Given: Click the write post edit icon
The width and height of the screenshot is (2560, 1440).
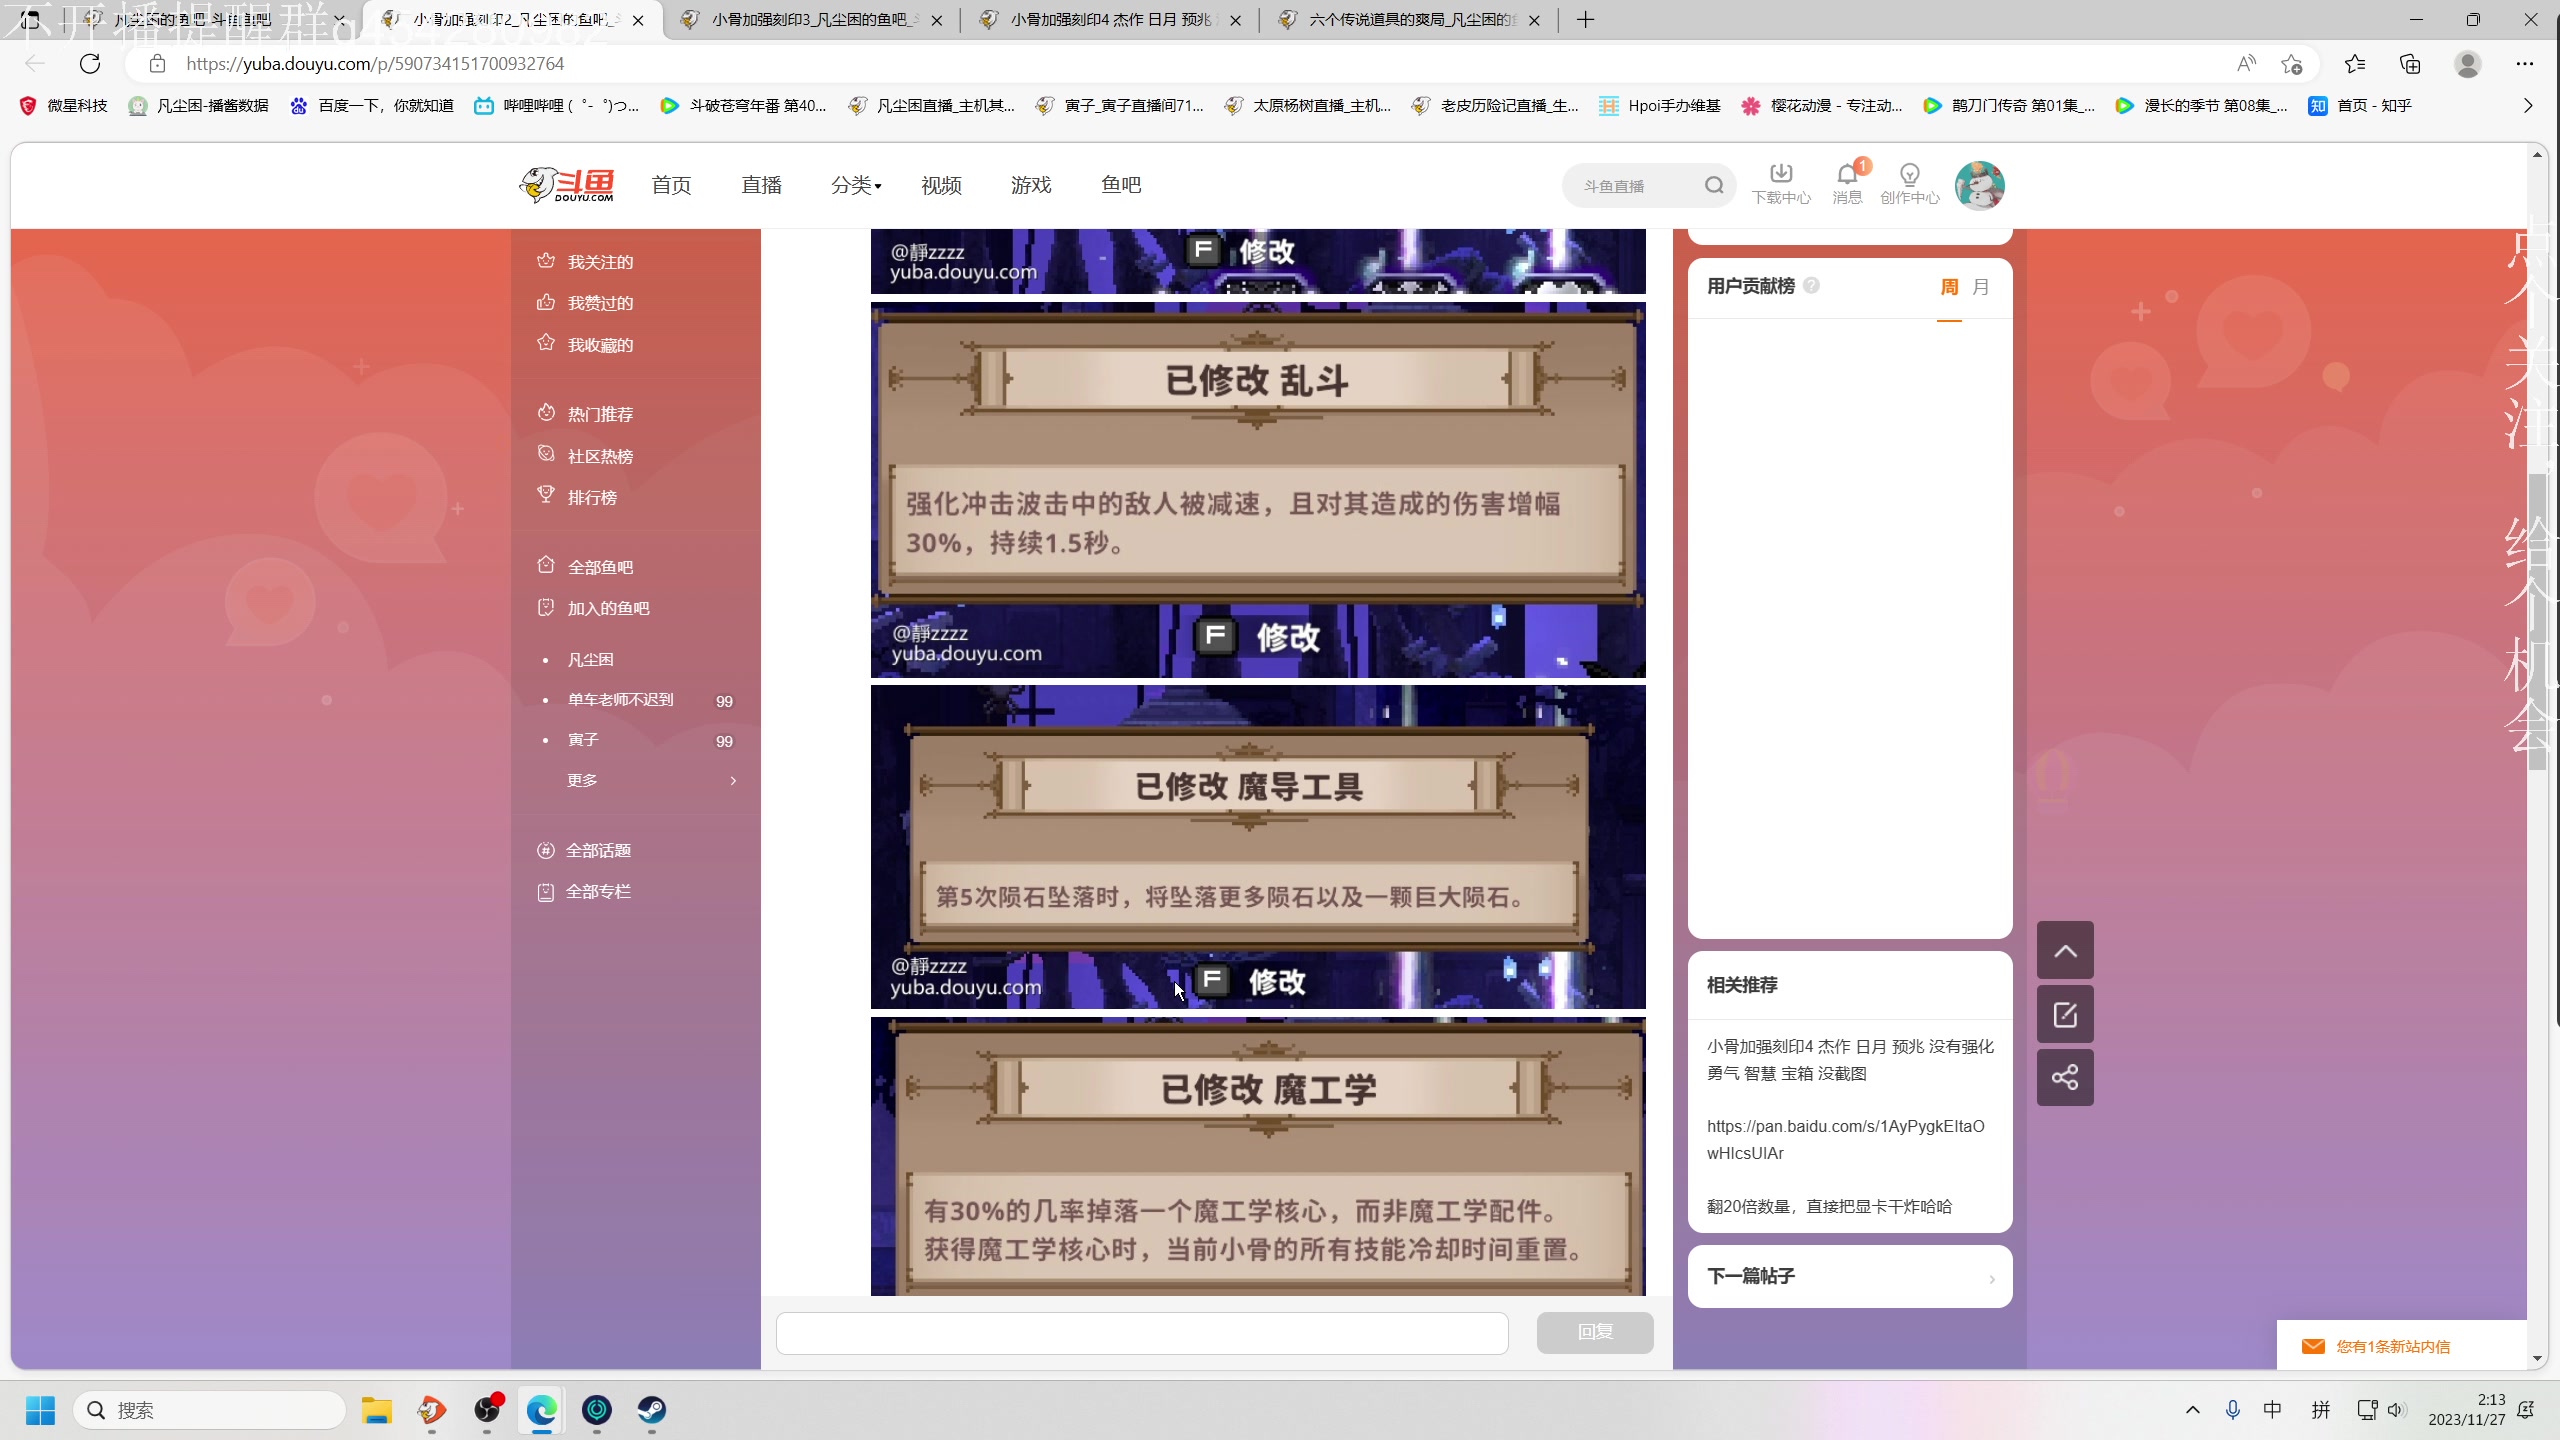Looking at the screenshot, I should 2065,1015.
